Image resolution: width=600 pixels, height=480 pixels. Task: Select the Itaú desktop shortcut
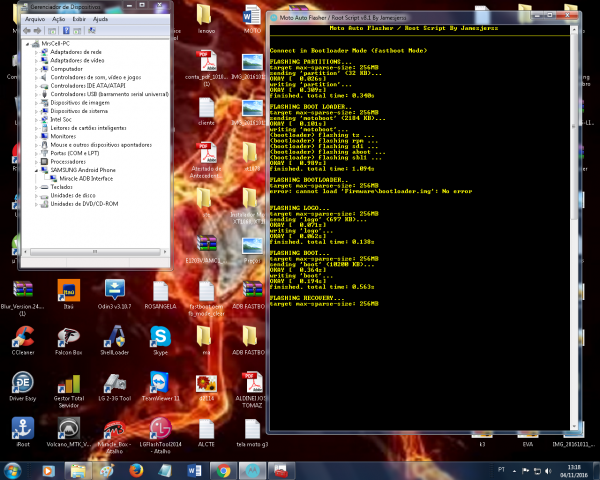click(x=69, y=294)
